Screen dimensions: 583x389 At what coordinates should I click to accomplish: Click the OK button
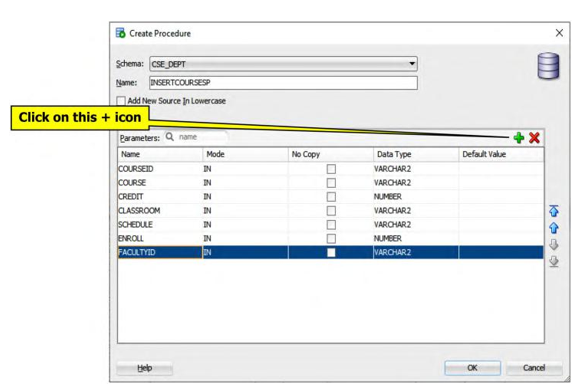[x=472, y=368]
